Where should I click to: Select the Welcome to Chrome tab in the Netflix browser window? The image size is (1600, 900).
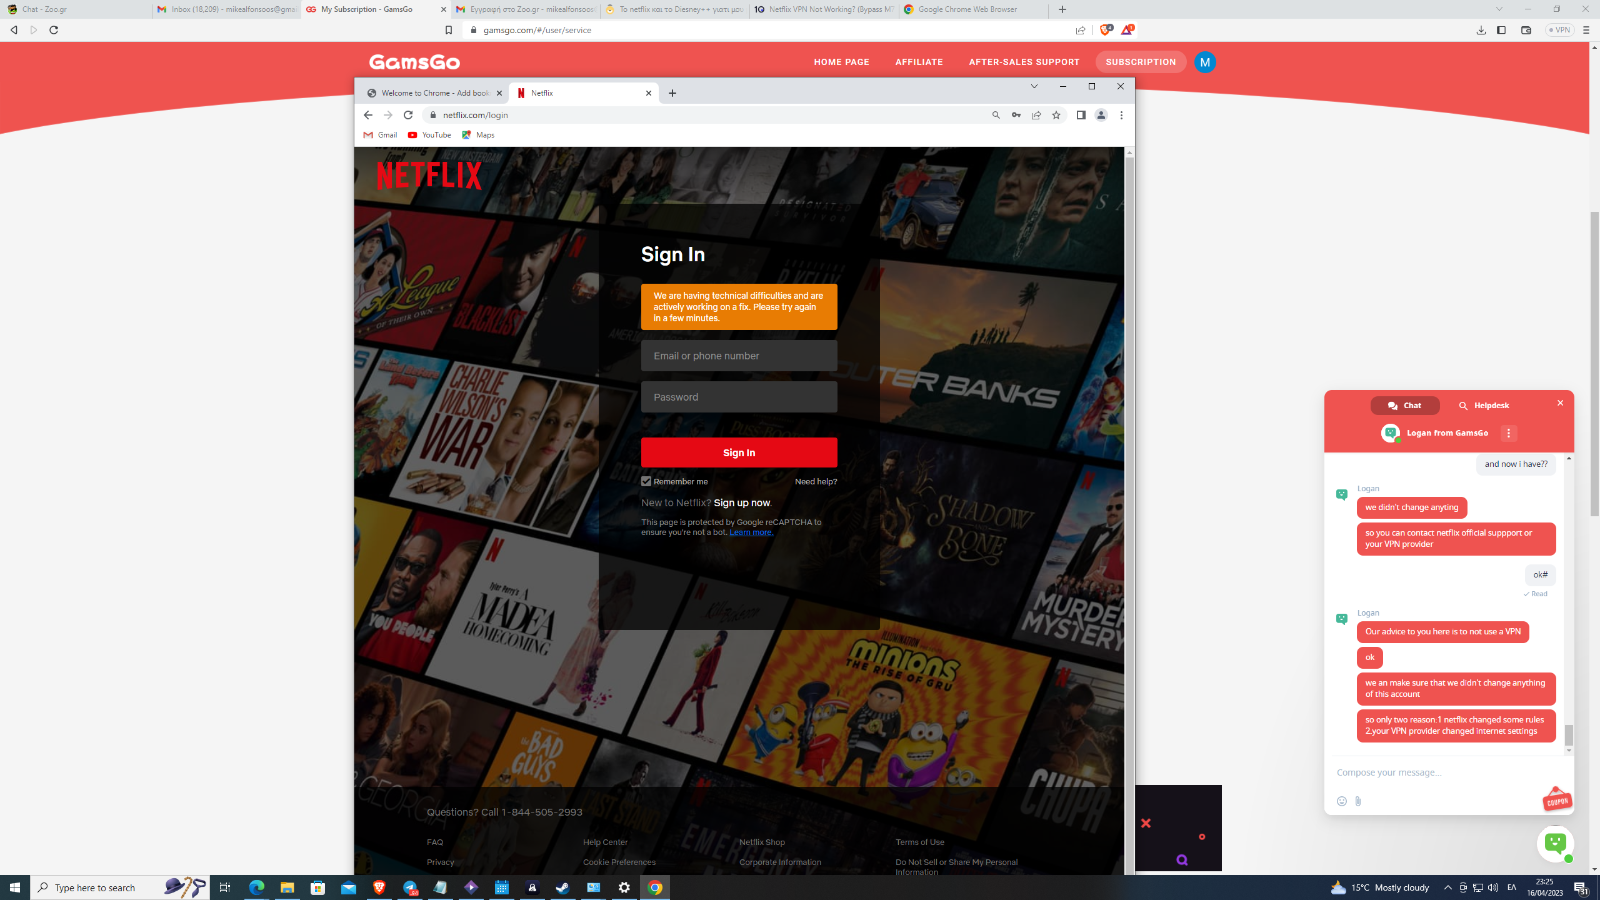tap(433, 93)
